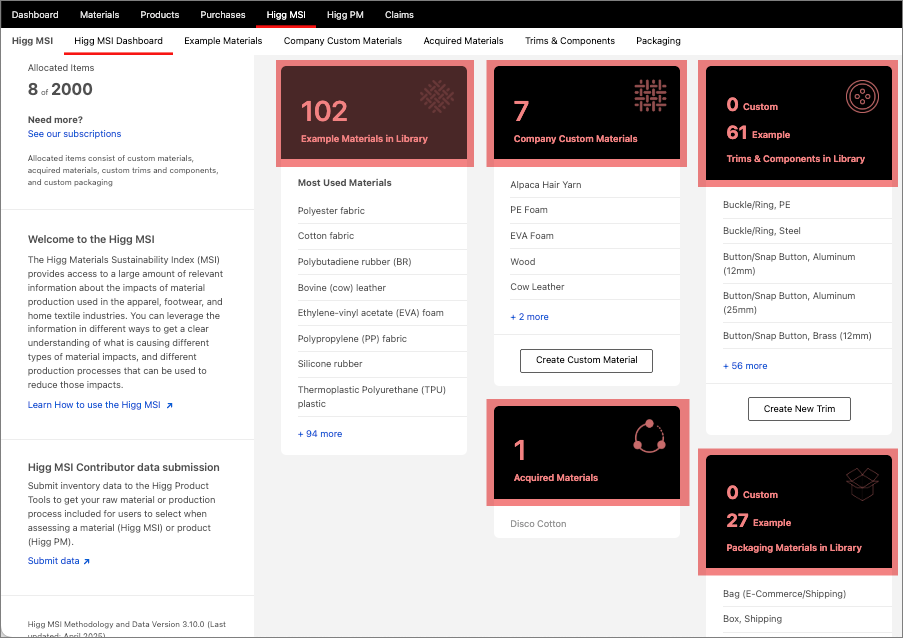Viewport: 903px width, 638px height.
Task: Click the circular cycle icon on Acquired Materials card
Action: [650, 436]
